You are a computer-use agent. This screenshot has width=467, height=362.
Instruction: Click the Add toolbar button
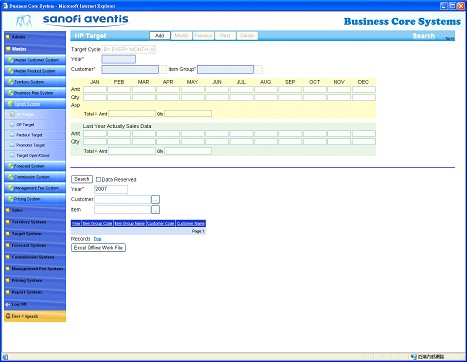[x=160, y=36]
